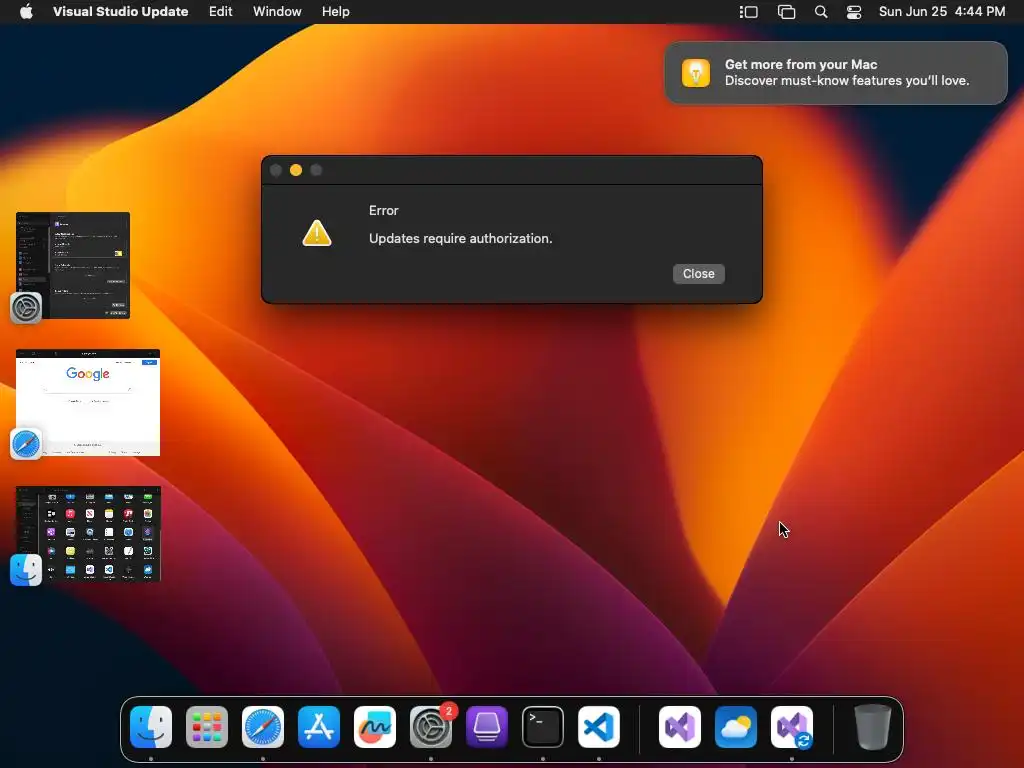Image resolution: width=1024 pixels, height=768 pixels.
Task: Click the Error heading text
Action: 383,210
